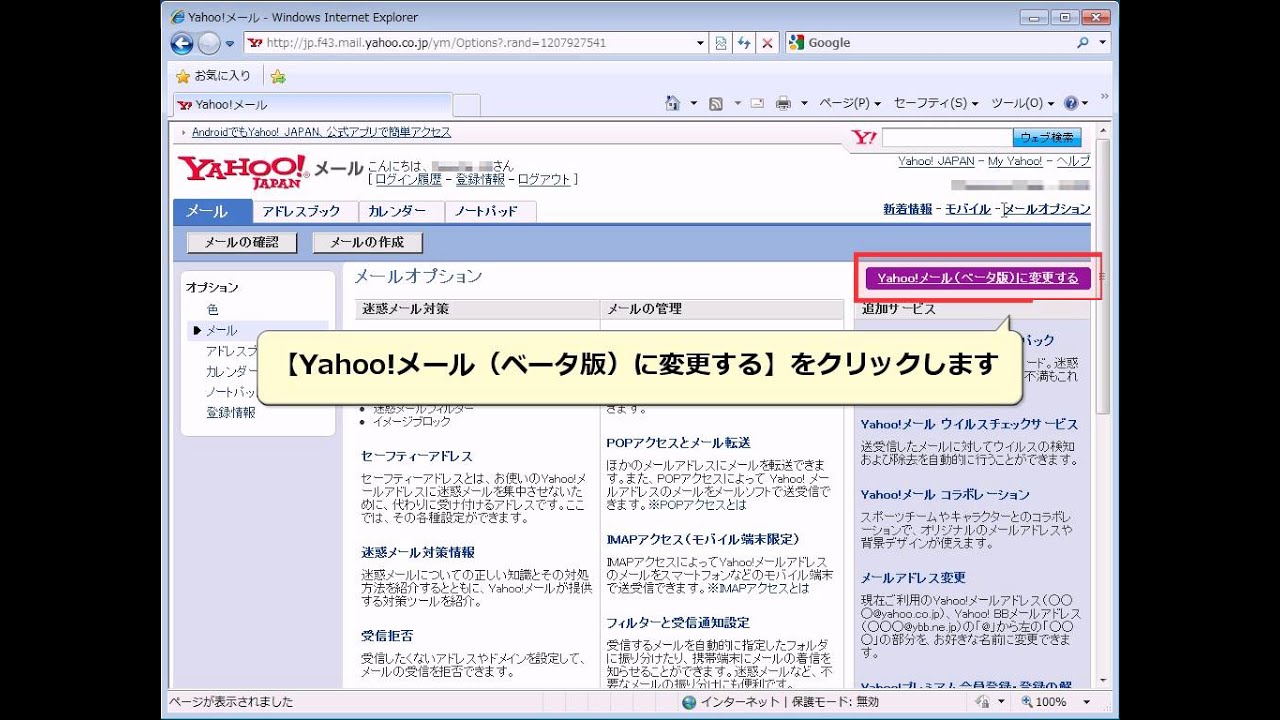This screenshot has width=1280, height=720.
Task: Select メール in the options sidebar
Action: point(221,330)
